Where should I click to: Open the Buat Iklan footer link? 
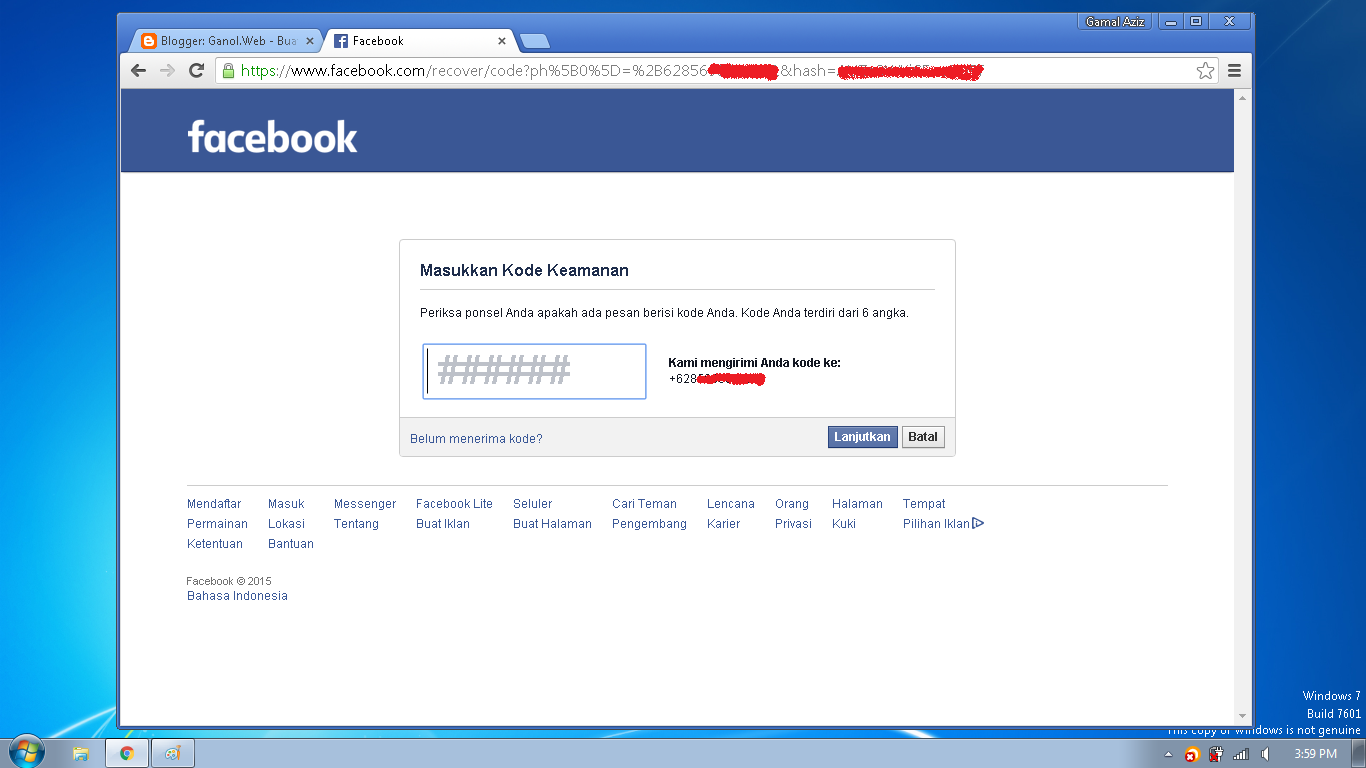tap(443, 524)
